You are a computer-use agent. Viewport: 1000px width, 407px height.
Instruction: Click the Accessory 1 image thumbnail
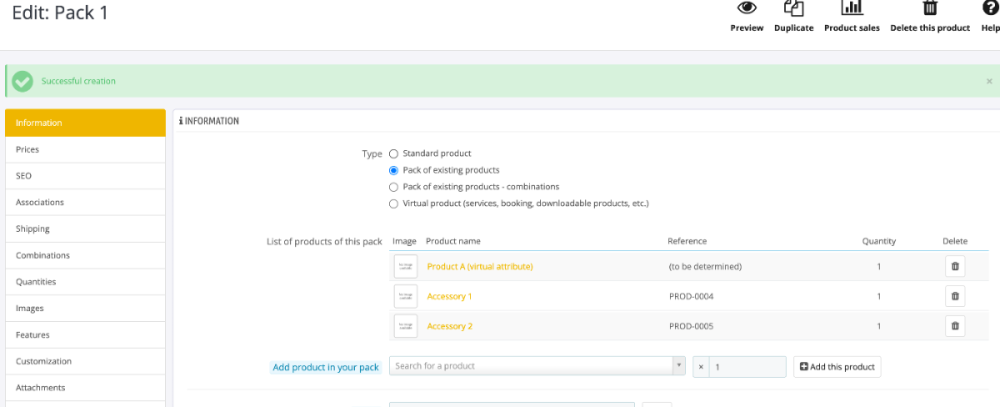406,296
